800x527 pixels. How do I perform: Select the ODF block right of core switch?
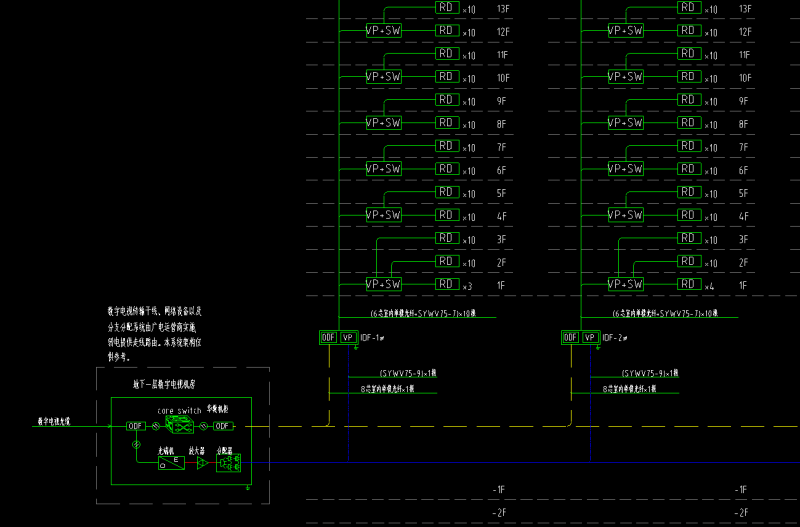tap(224, 426)
